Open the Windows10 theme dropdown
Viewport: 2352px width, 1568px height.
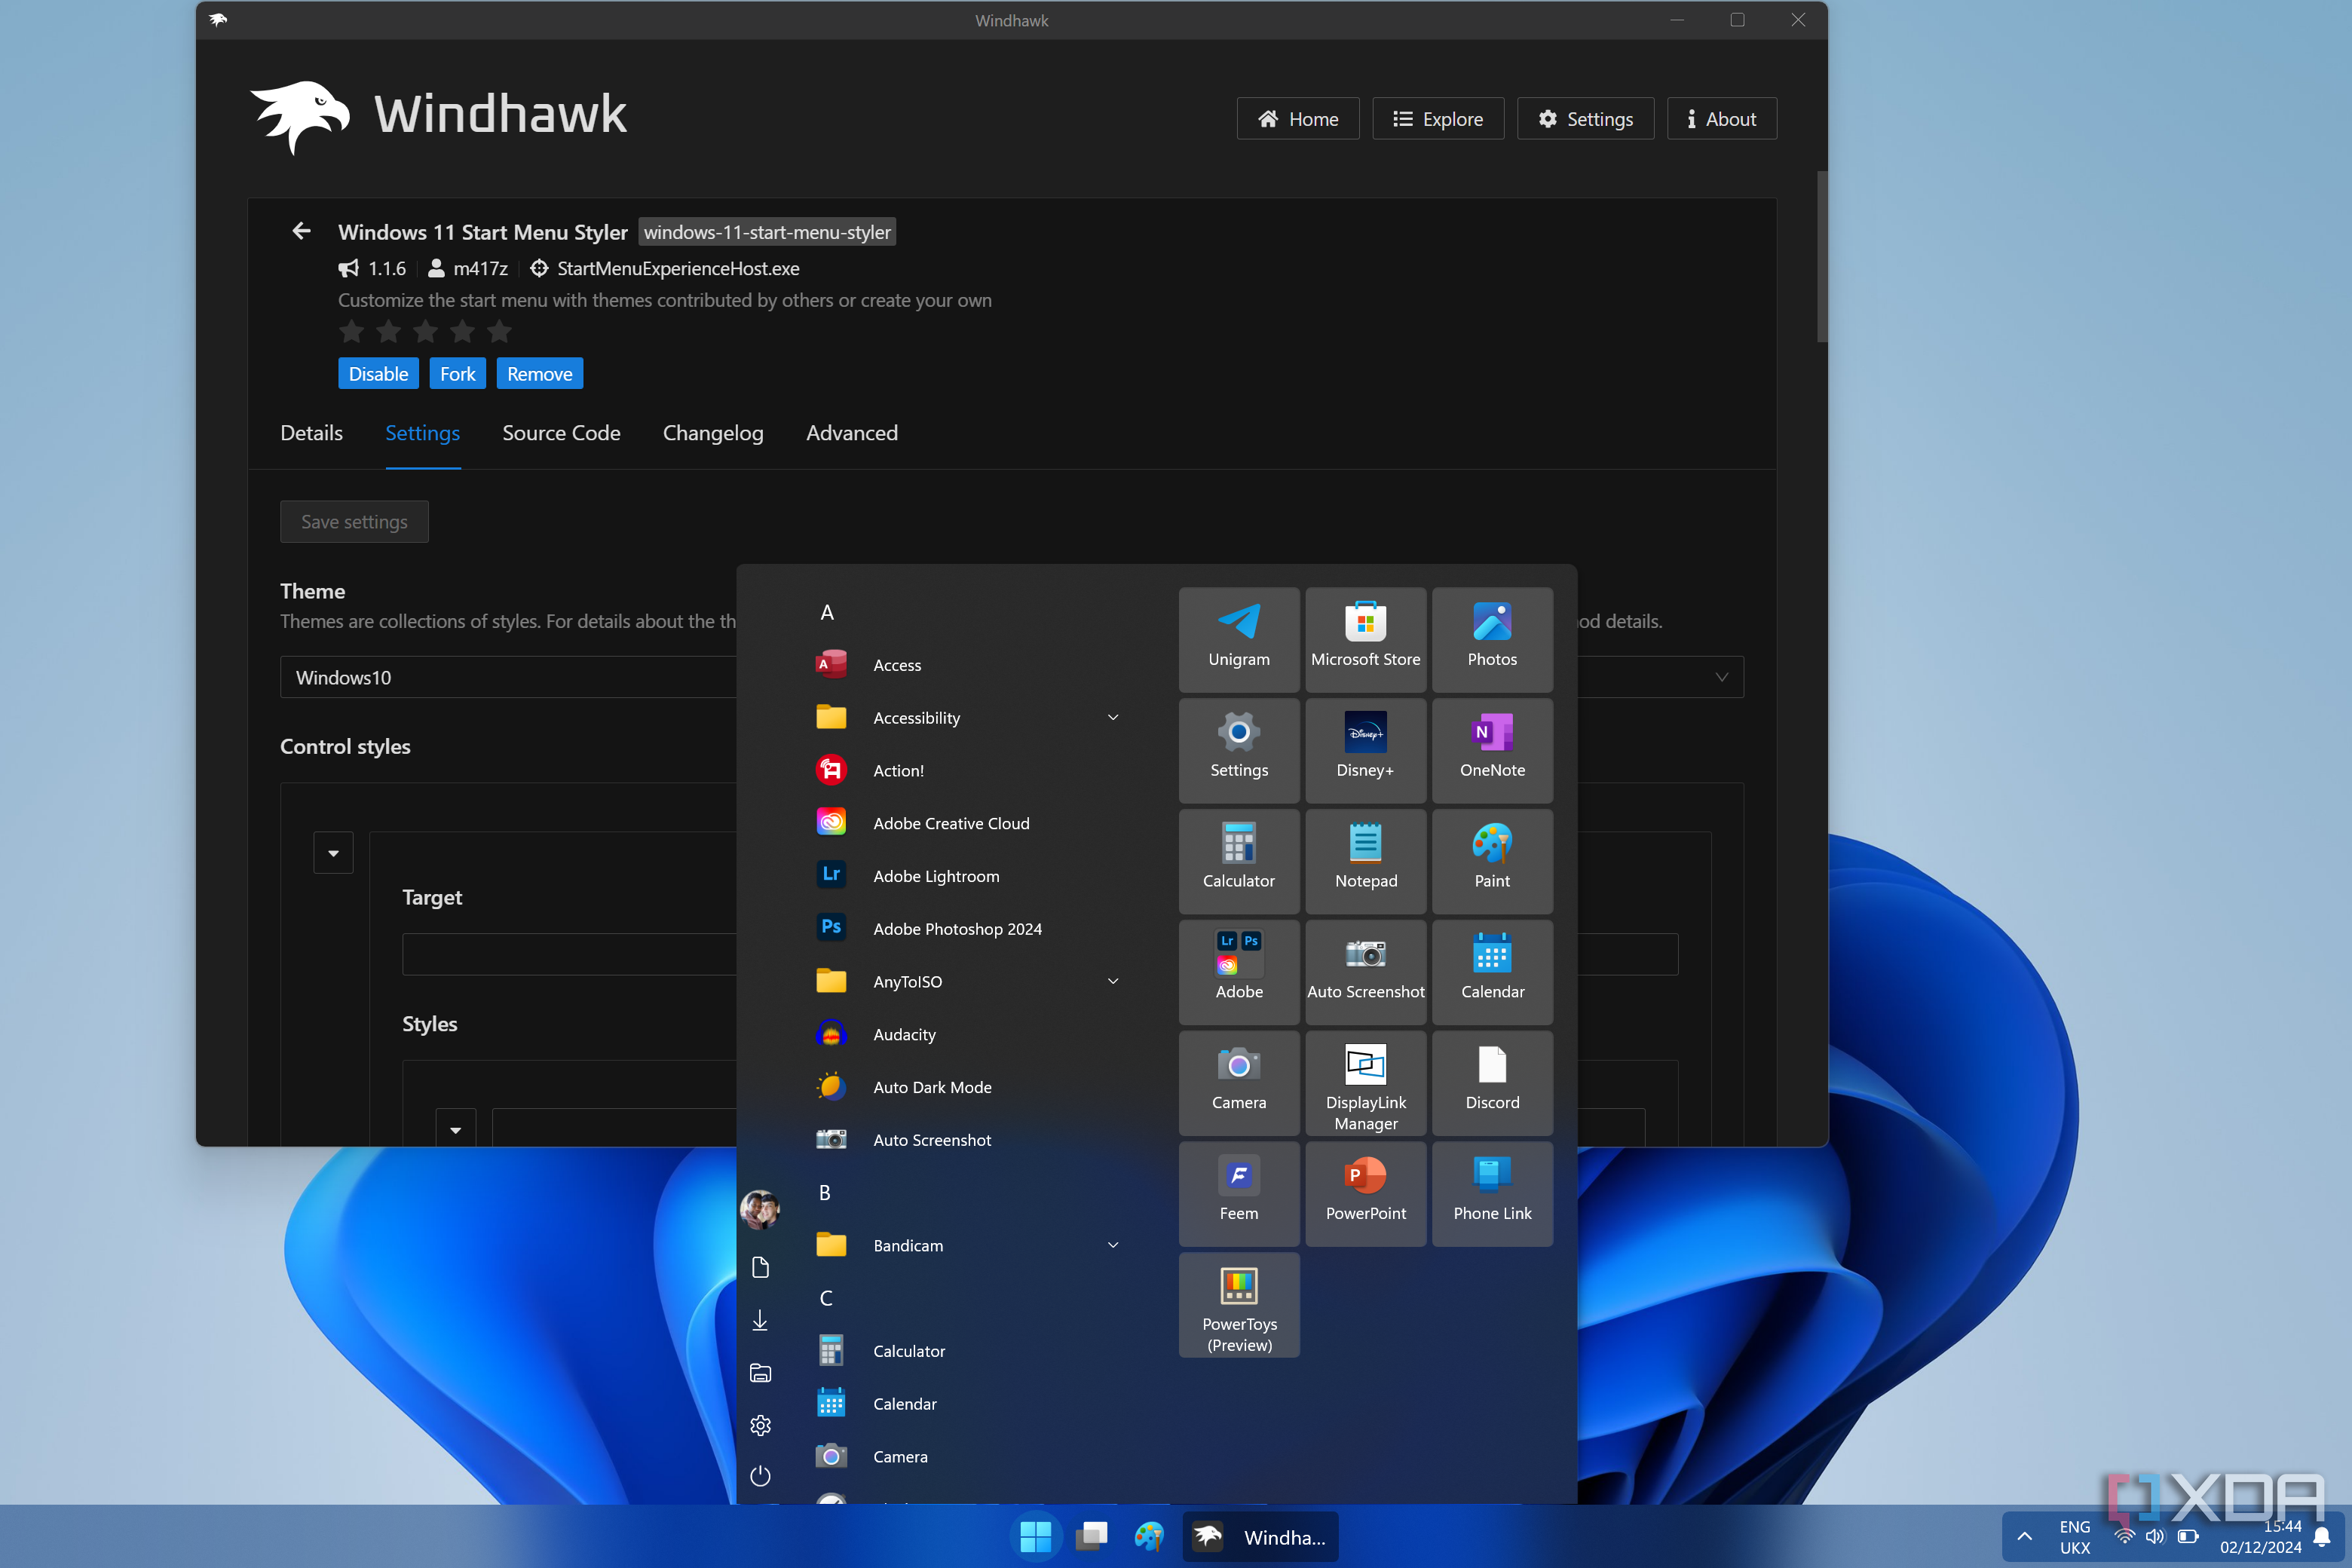coord(1011,677)
